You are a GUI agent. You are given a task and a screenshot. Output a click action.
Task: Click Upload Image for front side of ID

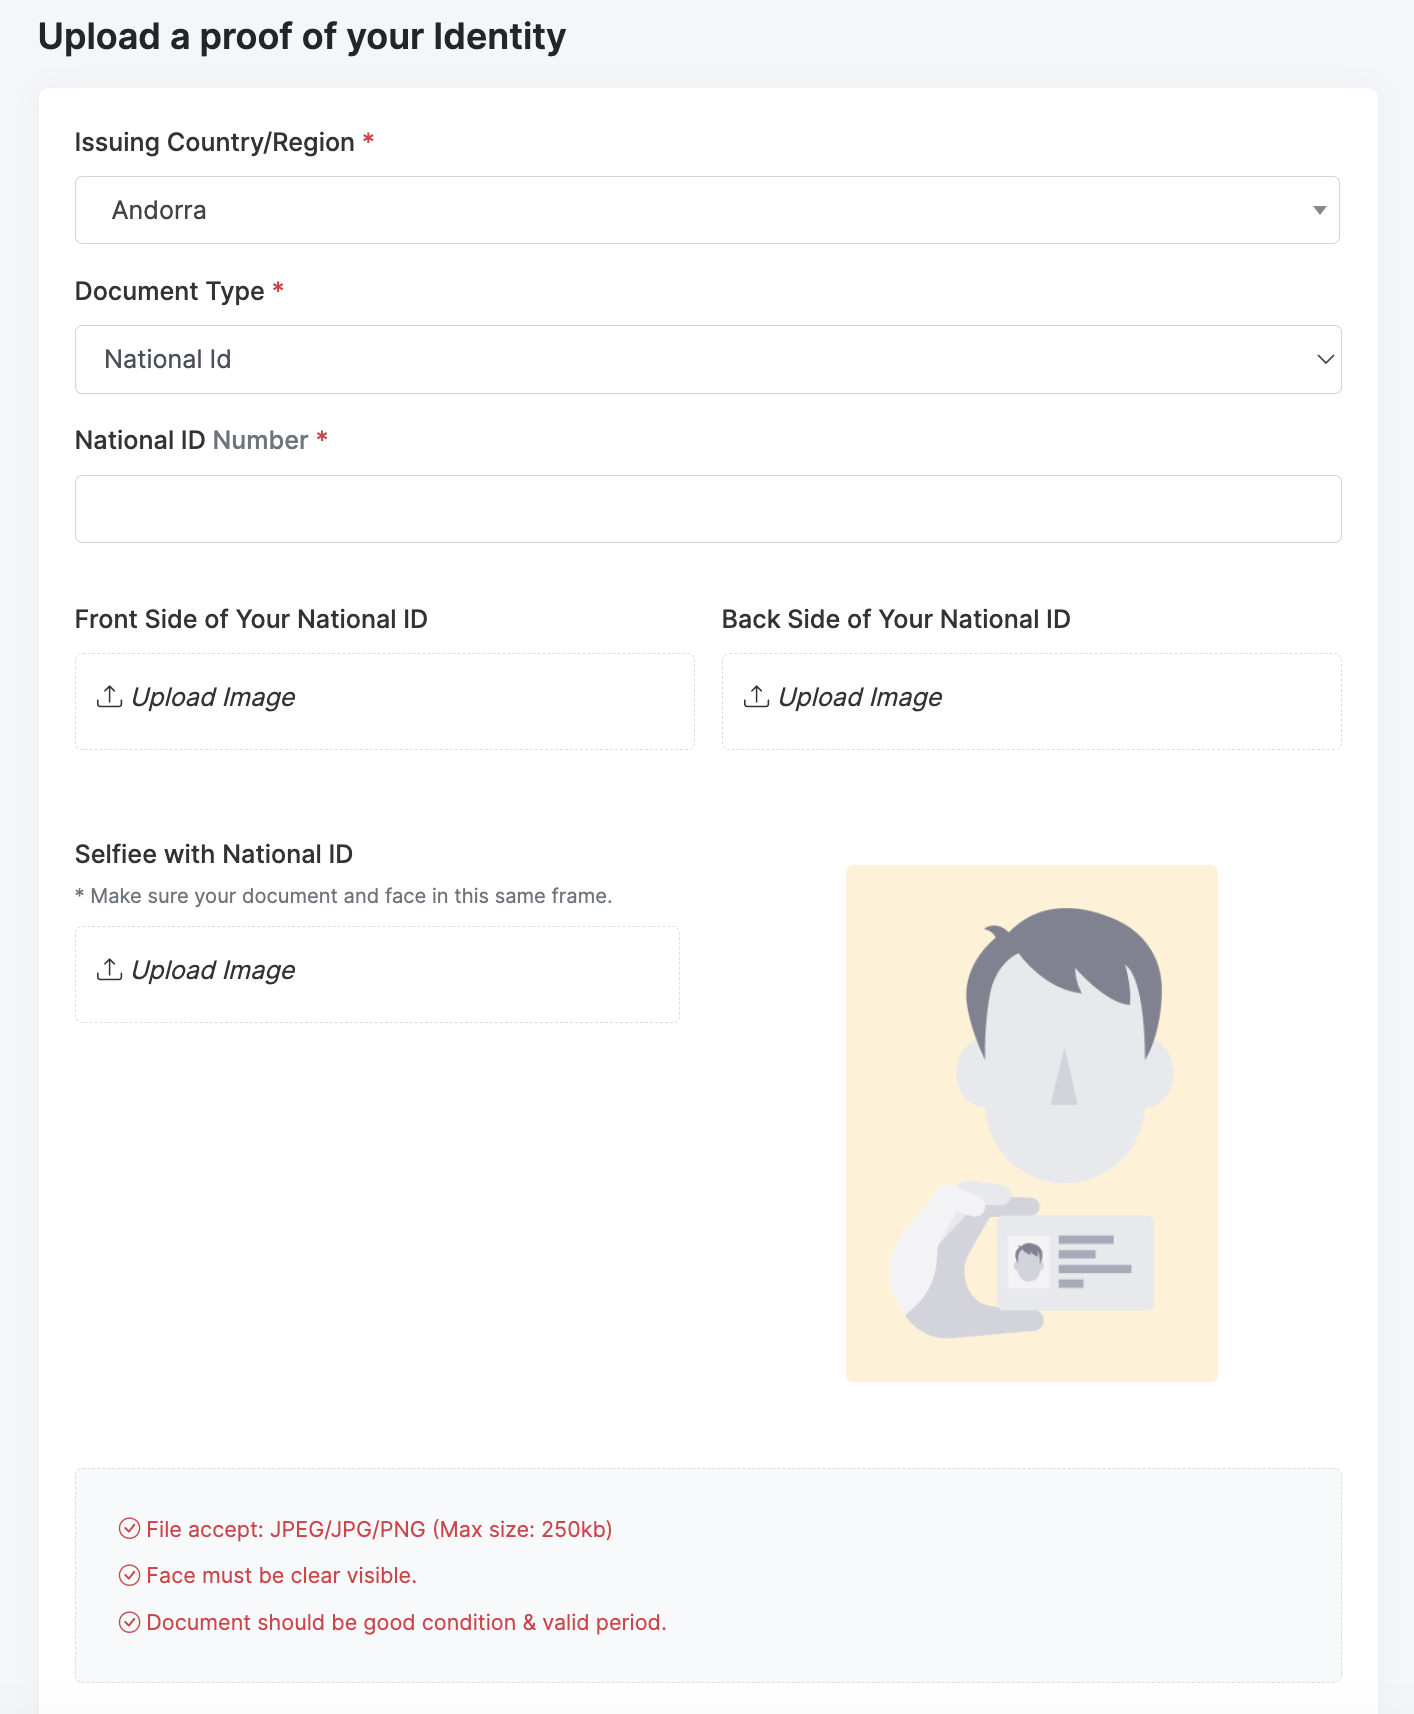[x=213, y=698]
